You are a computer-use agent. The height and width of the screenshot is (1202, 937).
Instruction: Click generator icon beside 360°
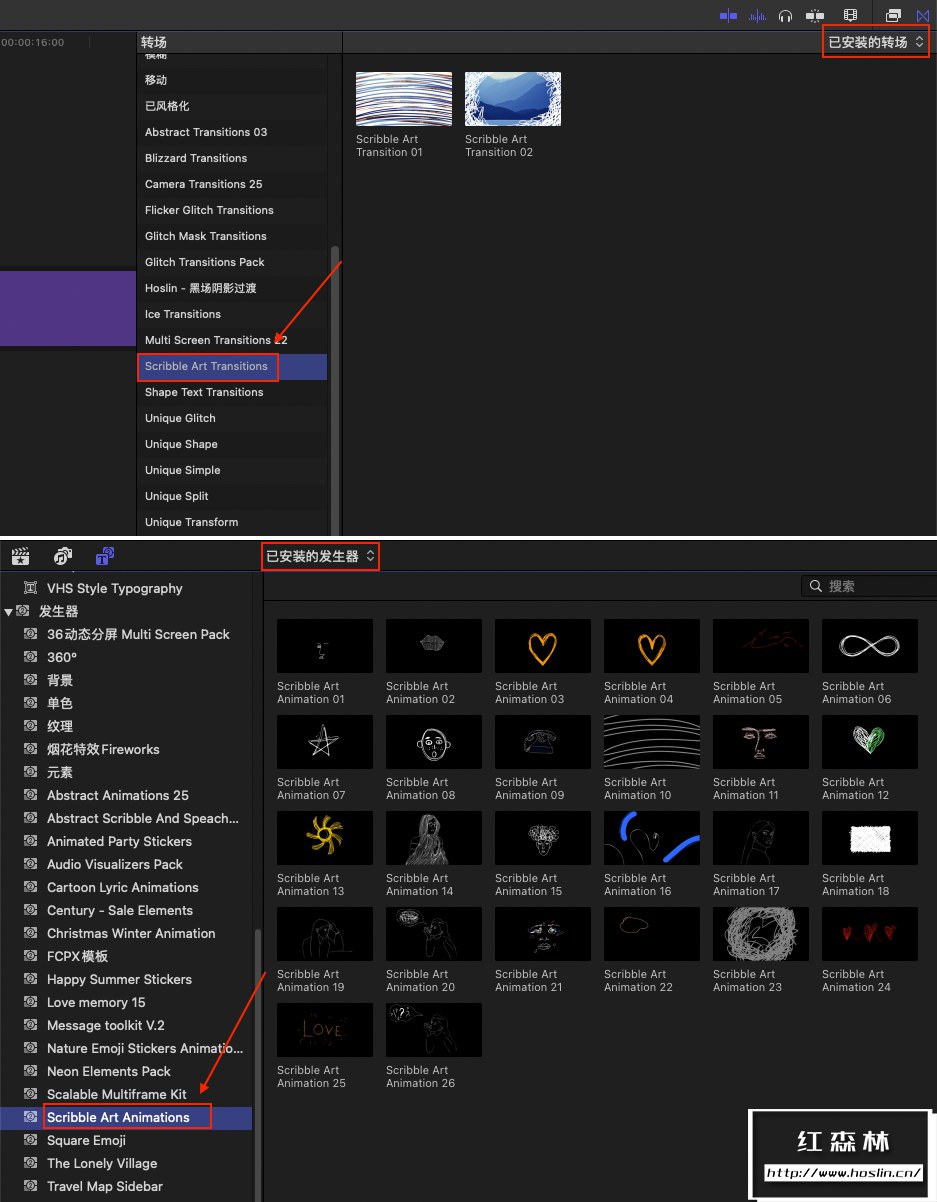coord(31,657)
